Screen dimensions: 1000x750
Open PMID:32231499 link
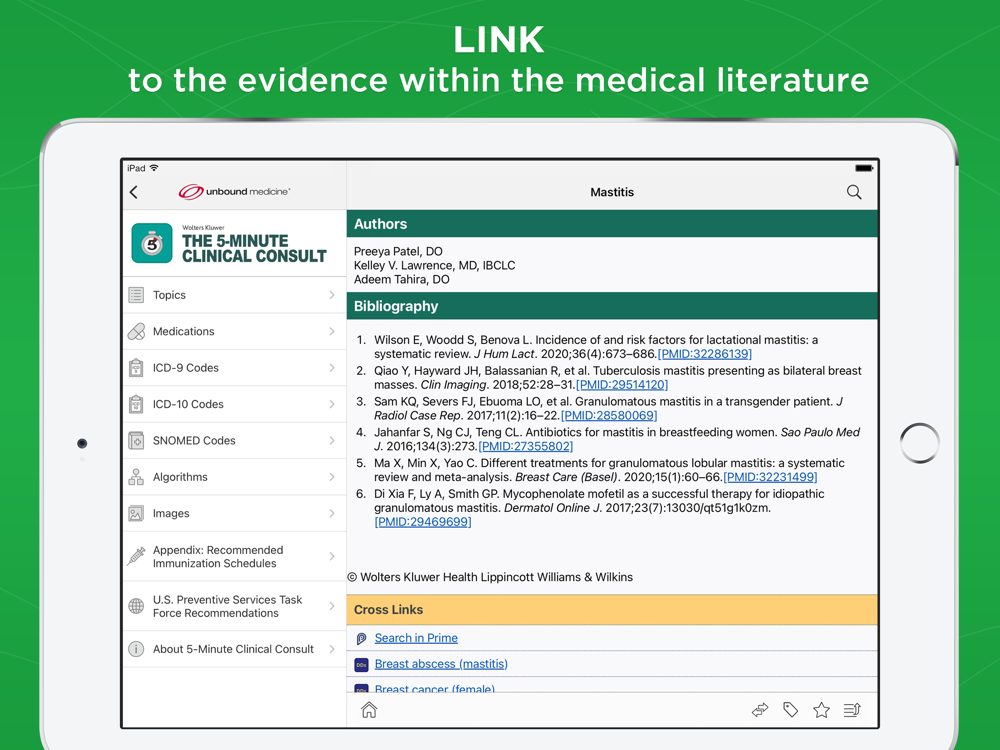(x=770, y=477)
